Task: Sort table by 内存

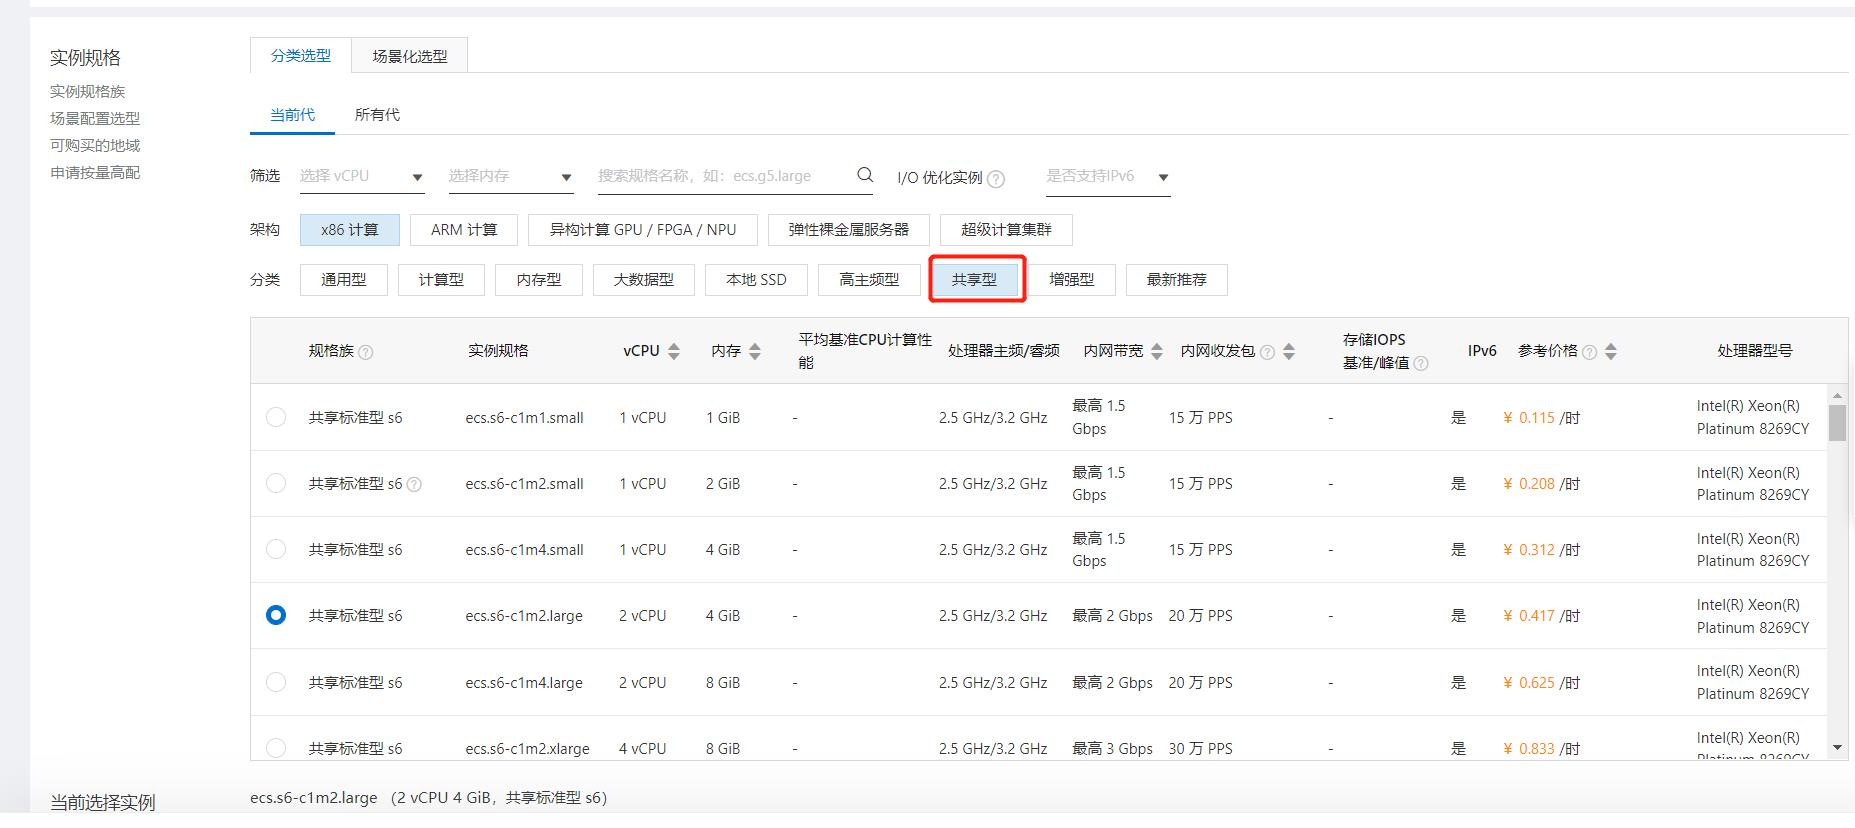Action: pyautogui.click(x=755, y=351)
